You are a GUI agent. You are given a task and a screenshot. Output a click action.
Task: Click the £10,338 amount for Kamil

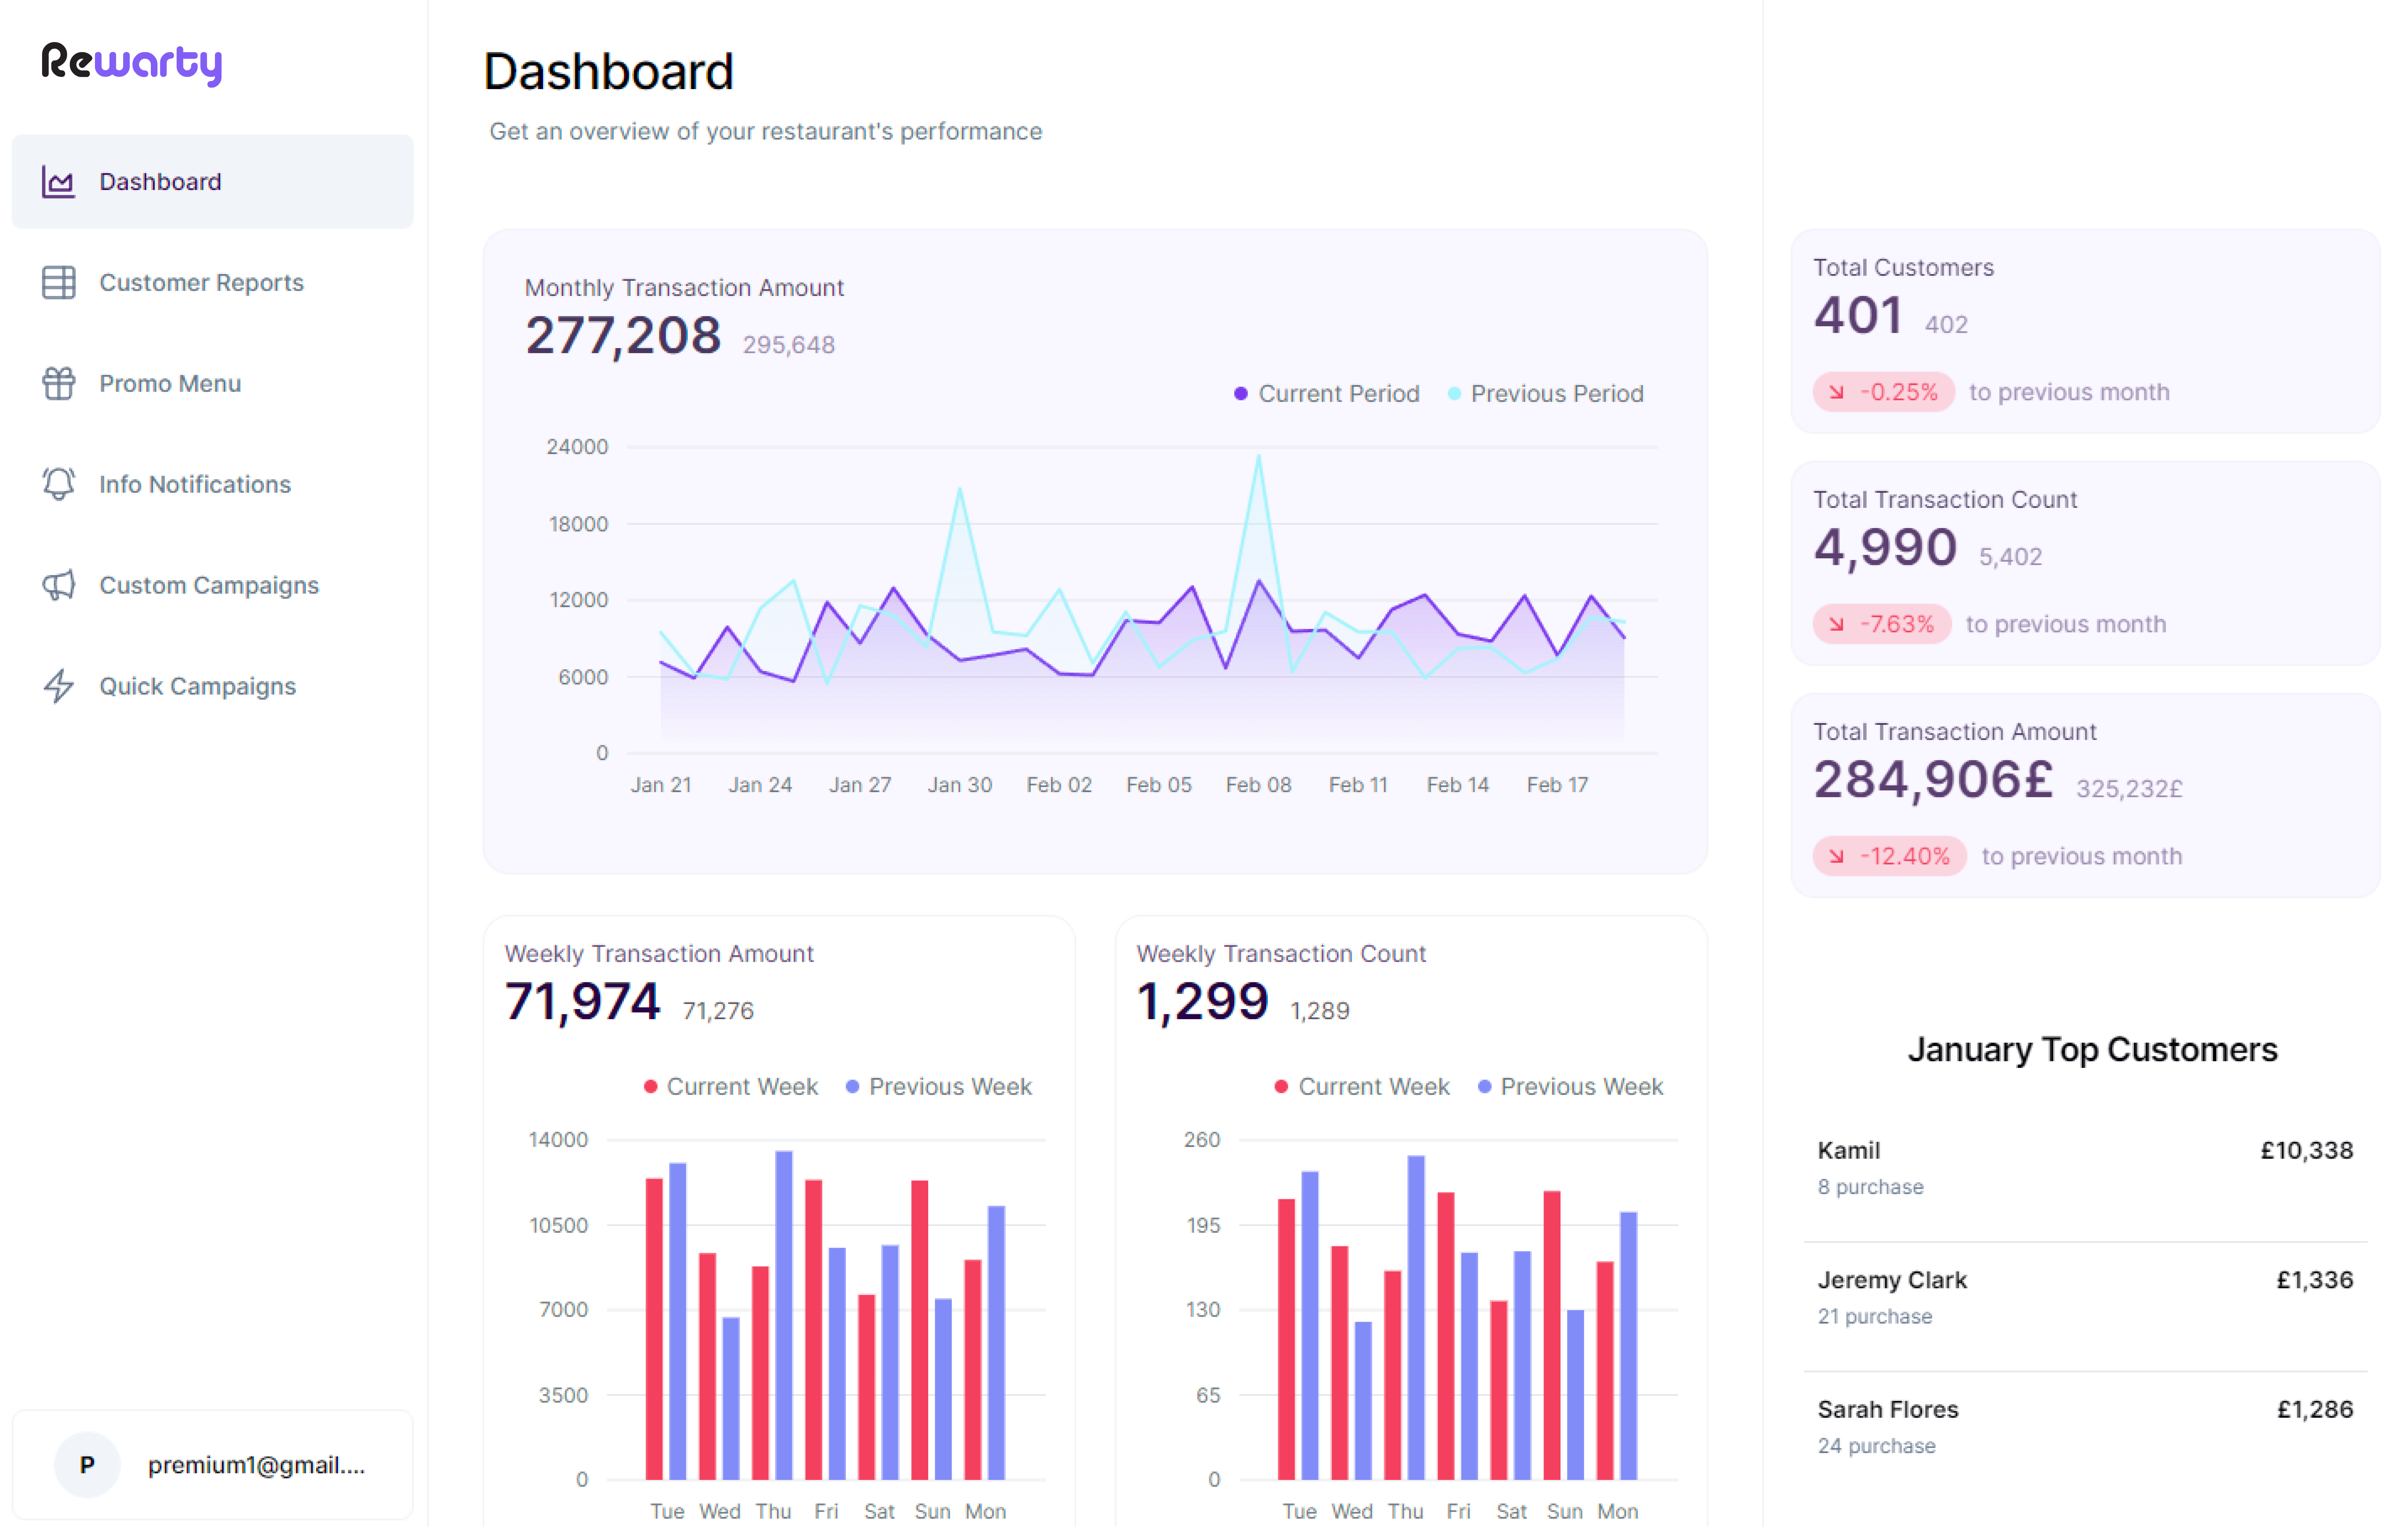2307,1151
